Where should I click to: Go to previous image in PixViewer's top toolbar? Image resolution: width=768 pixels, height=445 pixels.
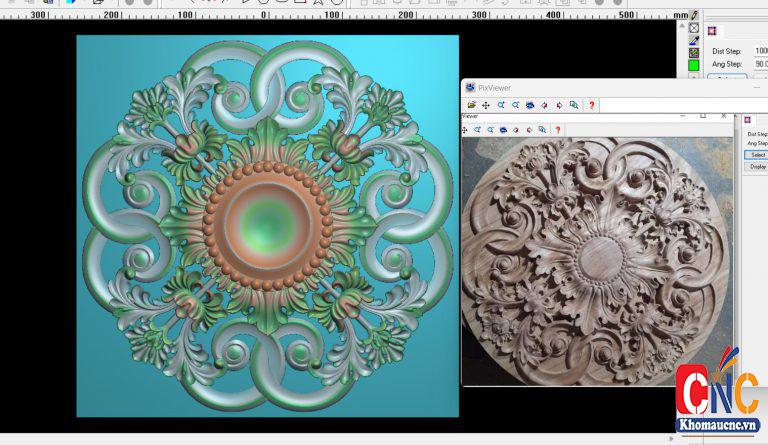tap(544, 105)
